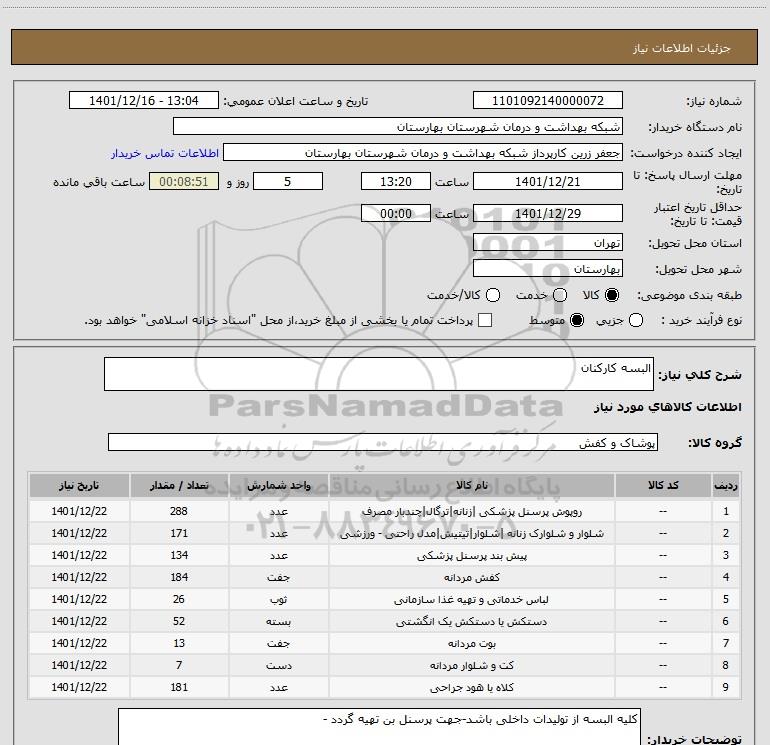Click the response deadline date 1401/12/21

(548, 182)
